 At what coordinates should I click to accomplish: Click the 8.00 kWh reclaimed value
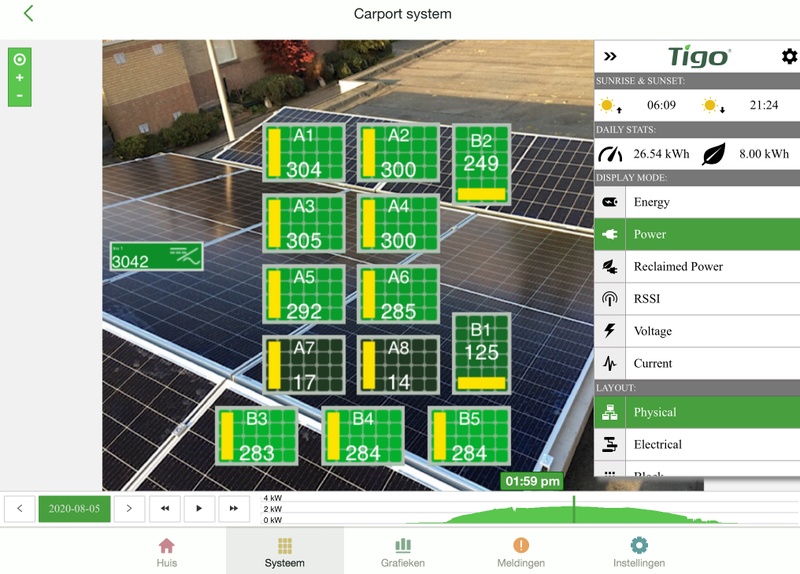pos(764,154)
